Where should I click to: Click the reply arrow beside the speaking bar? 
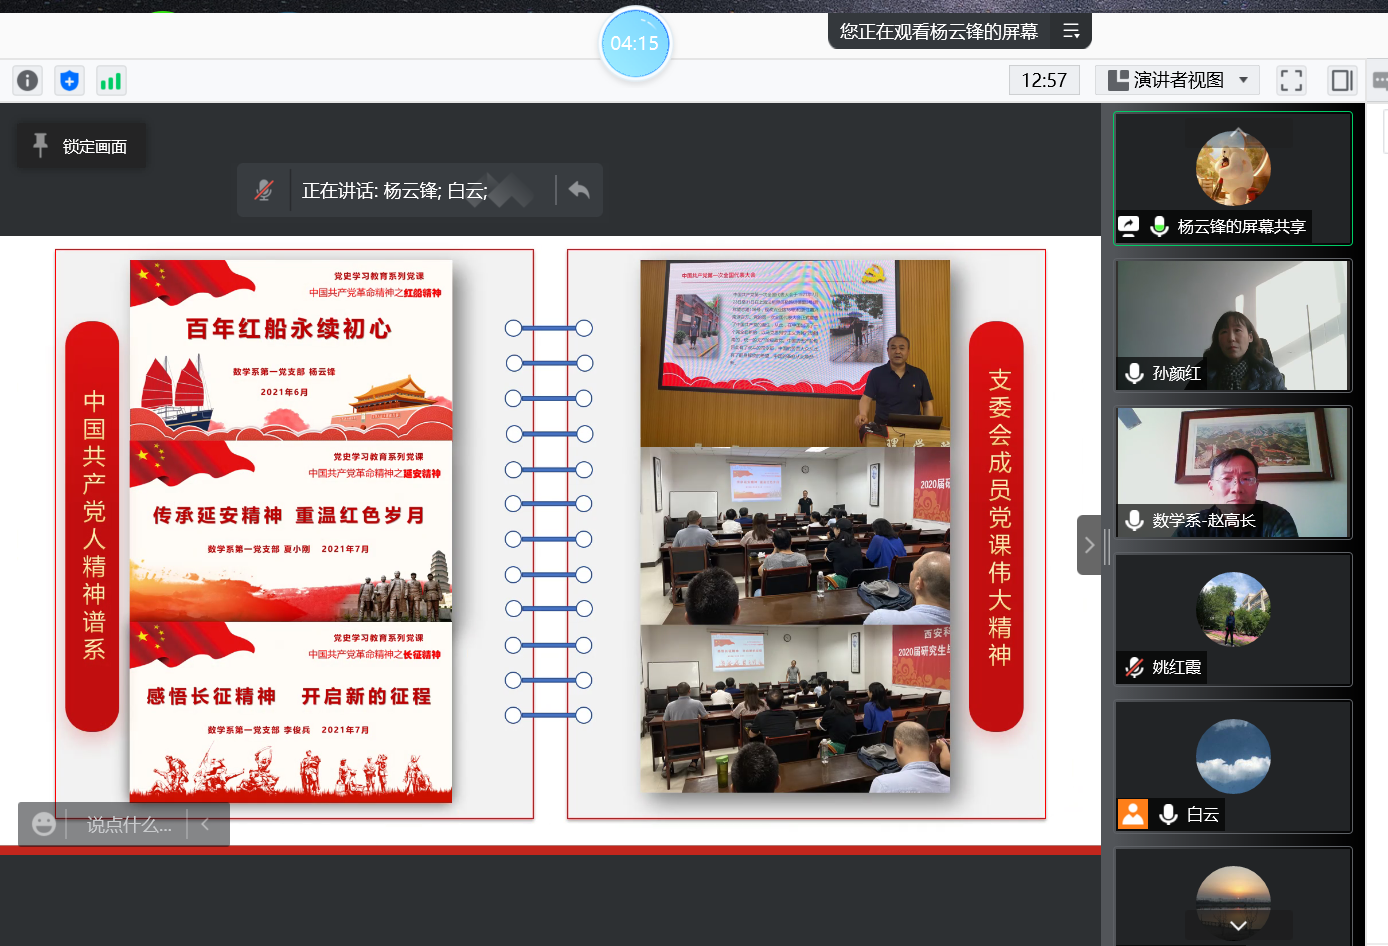point(579,190)
